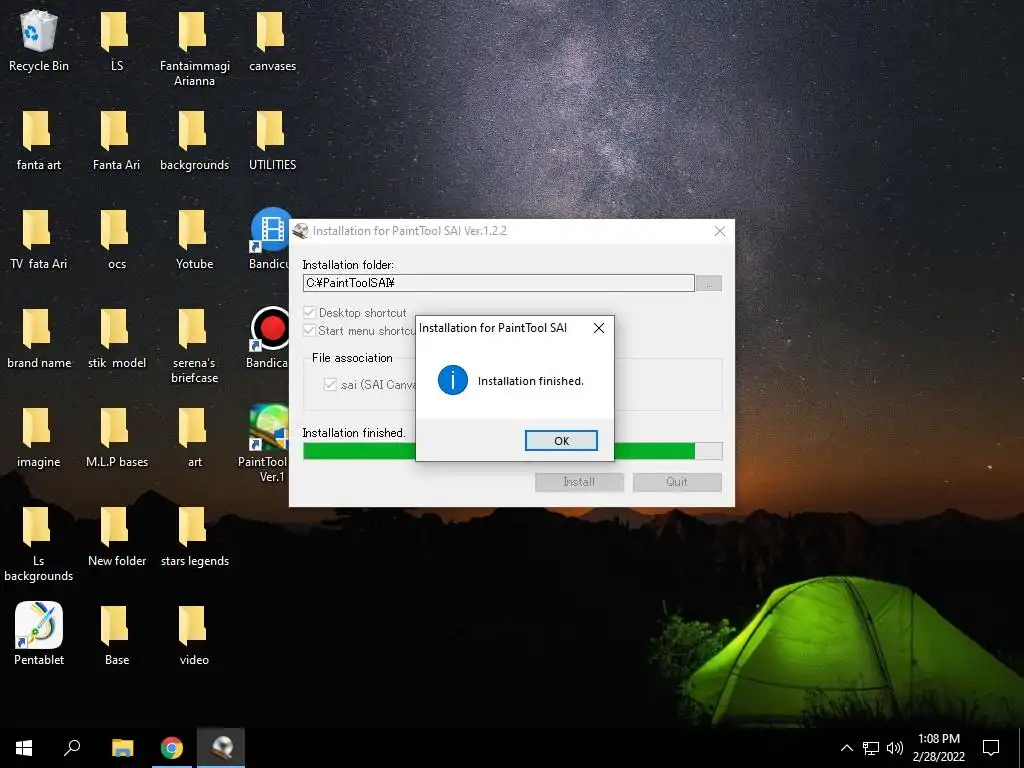Select the M.L.P bases folder

coord(116,438)
